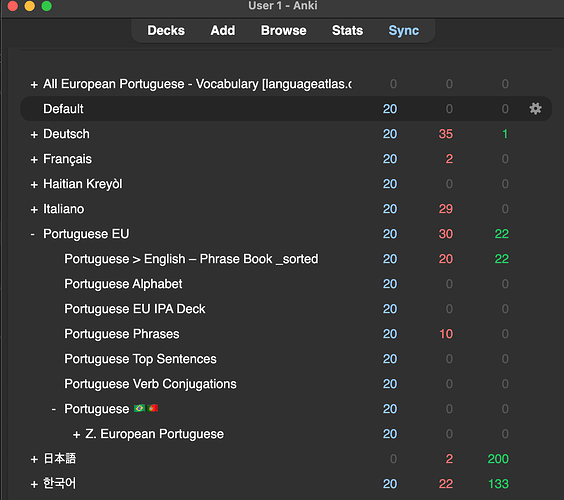Expand the 日本語 deck
The image size is (564, 500).
34,459
